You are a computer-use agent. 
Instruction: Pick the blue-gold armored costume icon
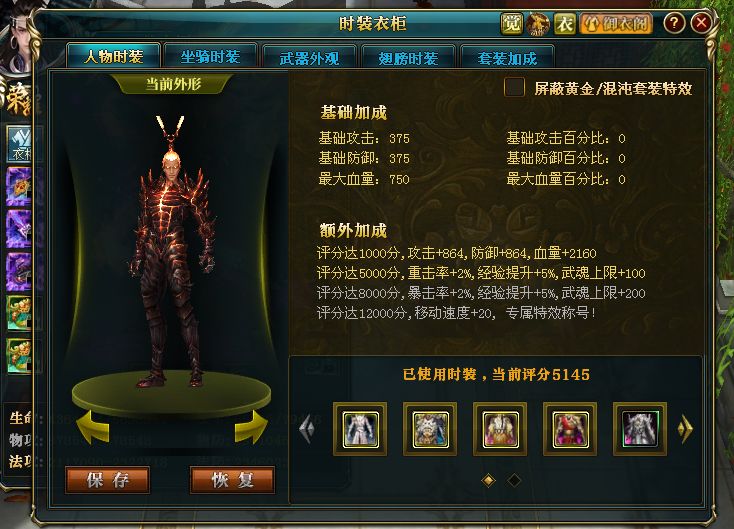[430, 429]
